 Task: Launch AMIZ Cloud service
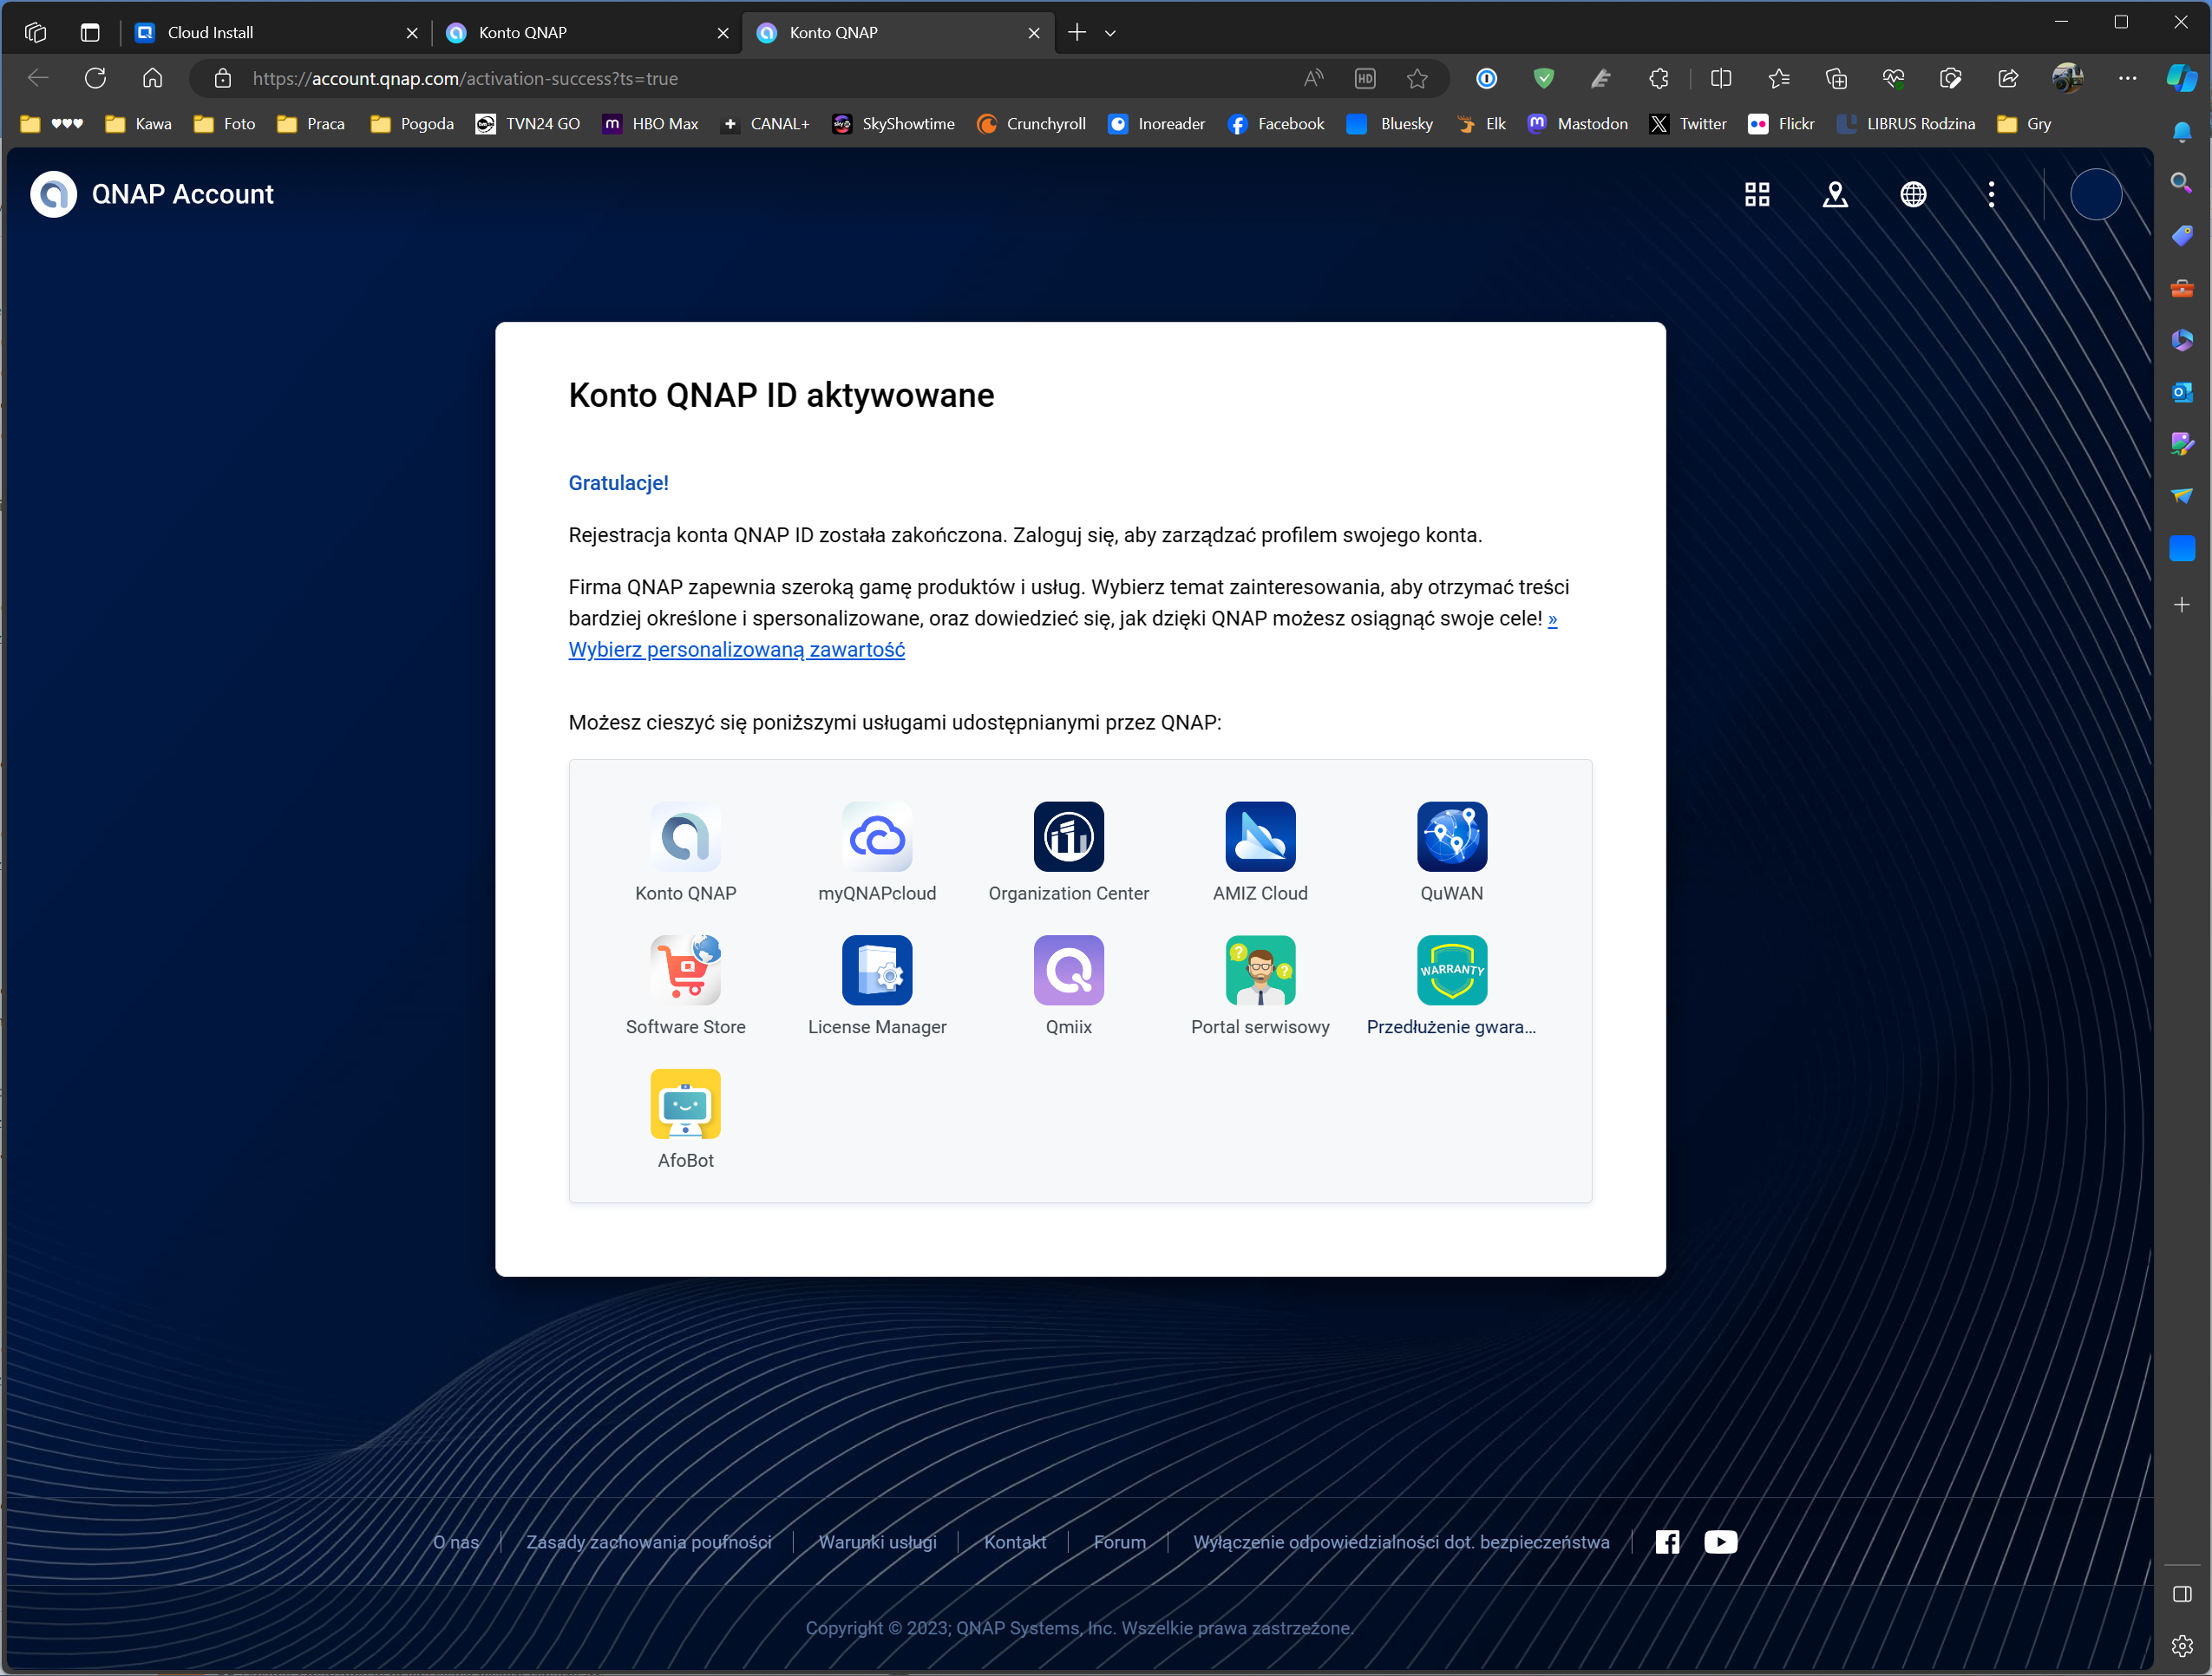(1260, 836)
